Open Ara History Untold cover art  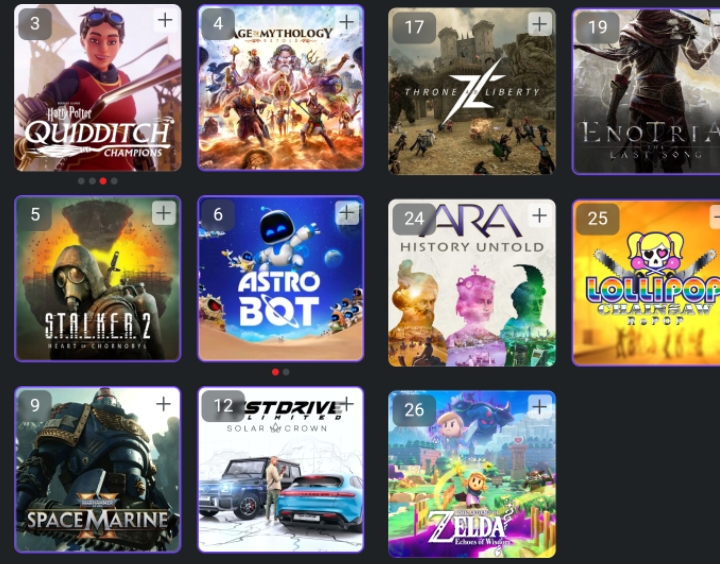pyautogui.click(x=472, y=283)
